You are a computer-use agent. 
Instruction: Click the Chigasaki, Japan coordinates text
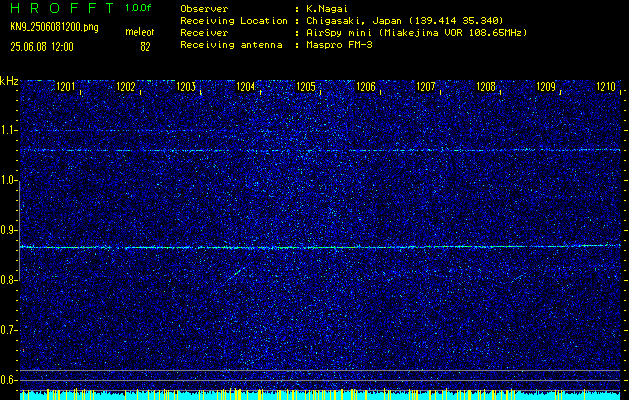[404, 21]
